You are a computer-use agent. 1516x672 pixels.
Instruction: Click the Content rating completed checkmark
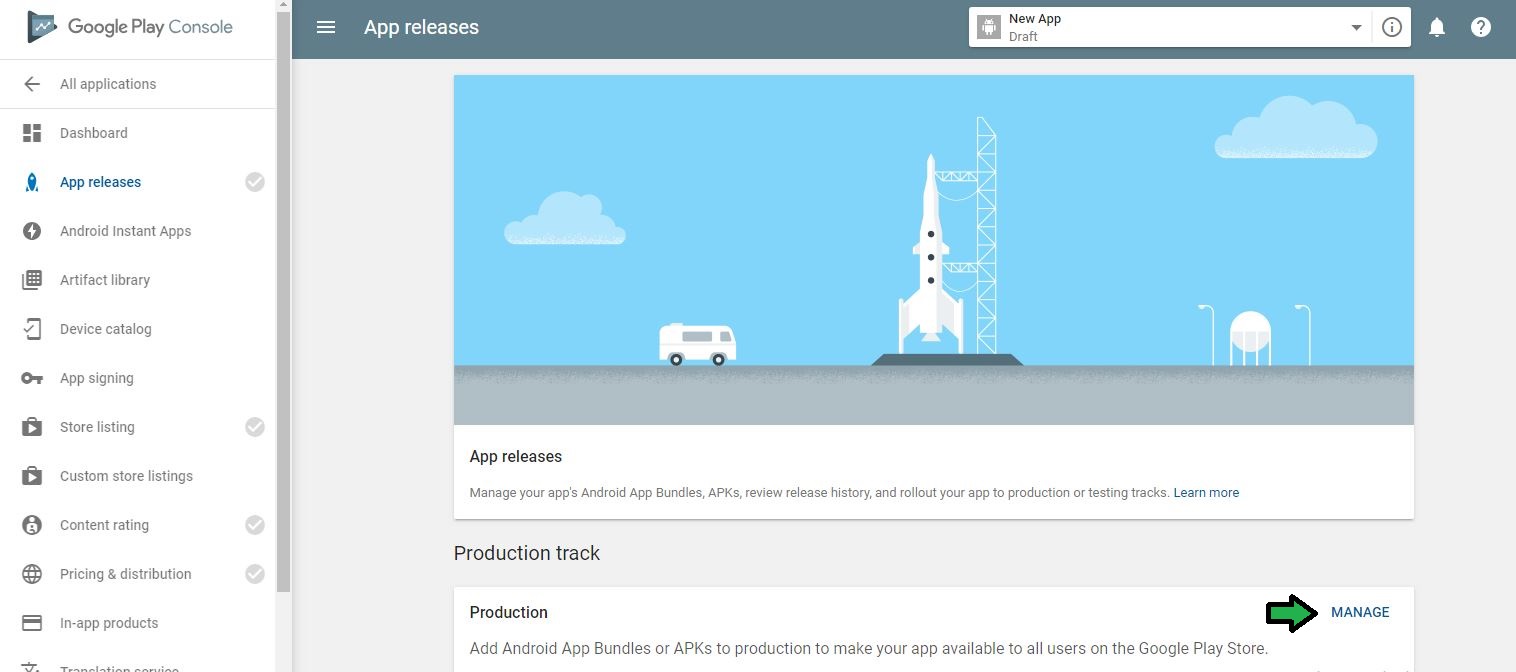click(x=255, y=525)
